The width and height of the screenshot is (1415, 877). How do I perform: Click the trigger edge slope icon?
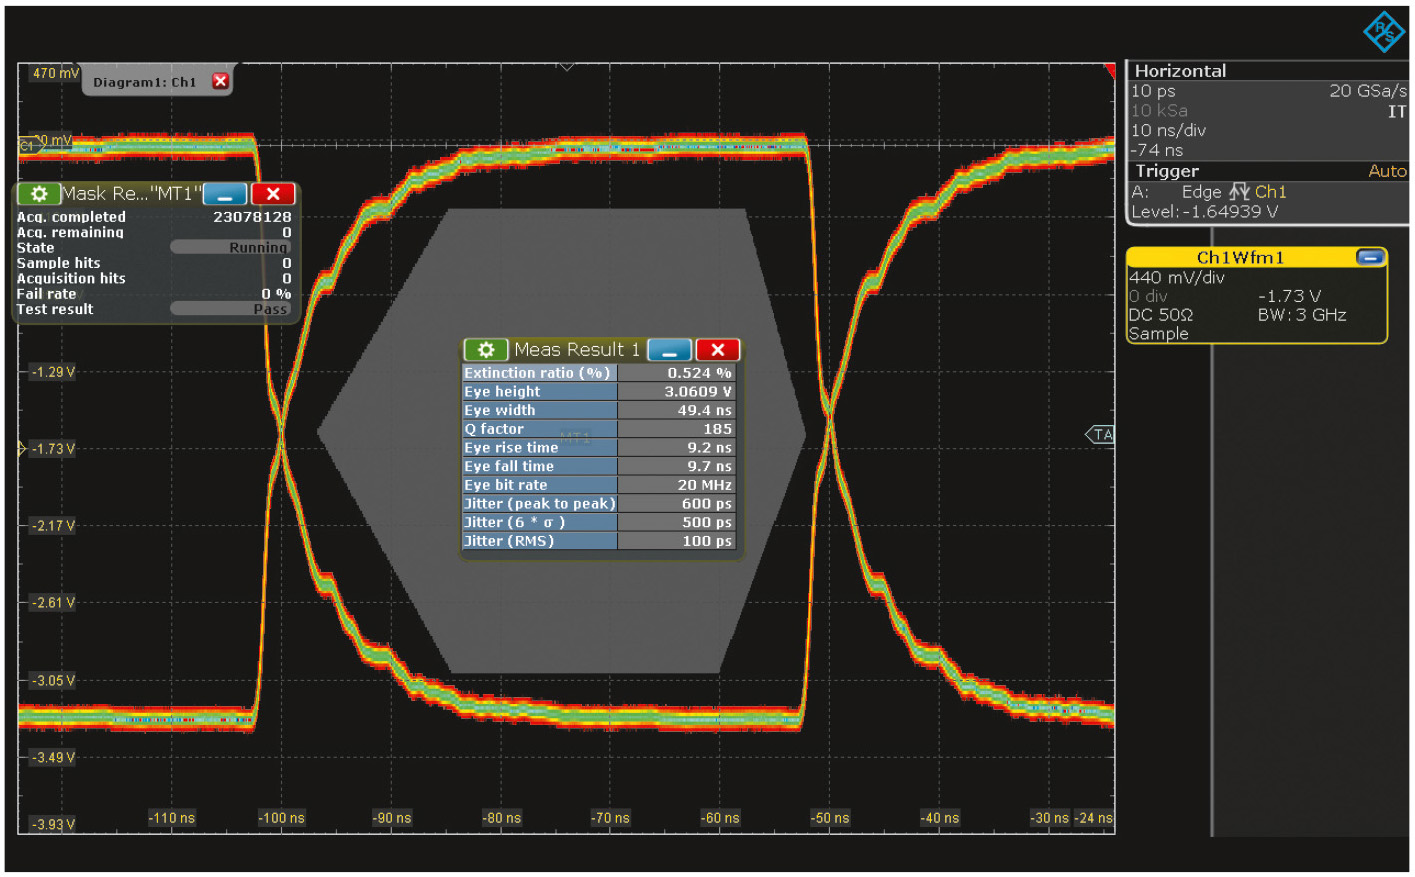coord(1239,192)
